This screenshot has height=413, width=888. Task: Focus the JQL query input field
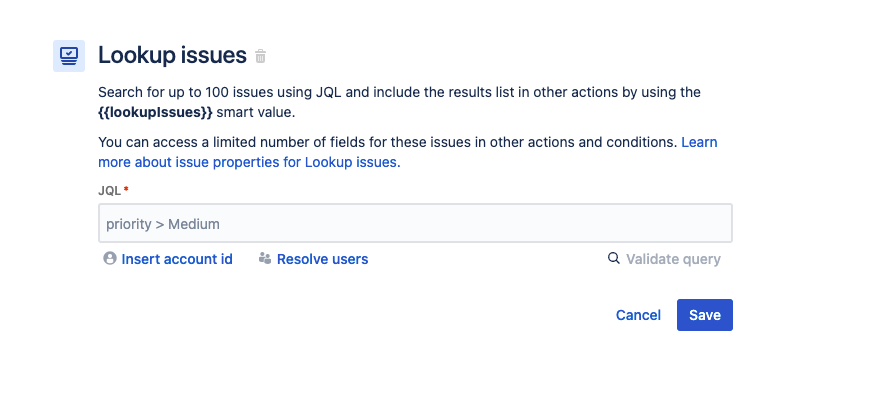point(415,223)
